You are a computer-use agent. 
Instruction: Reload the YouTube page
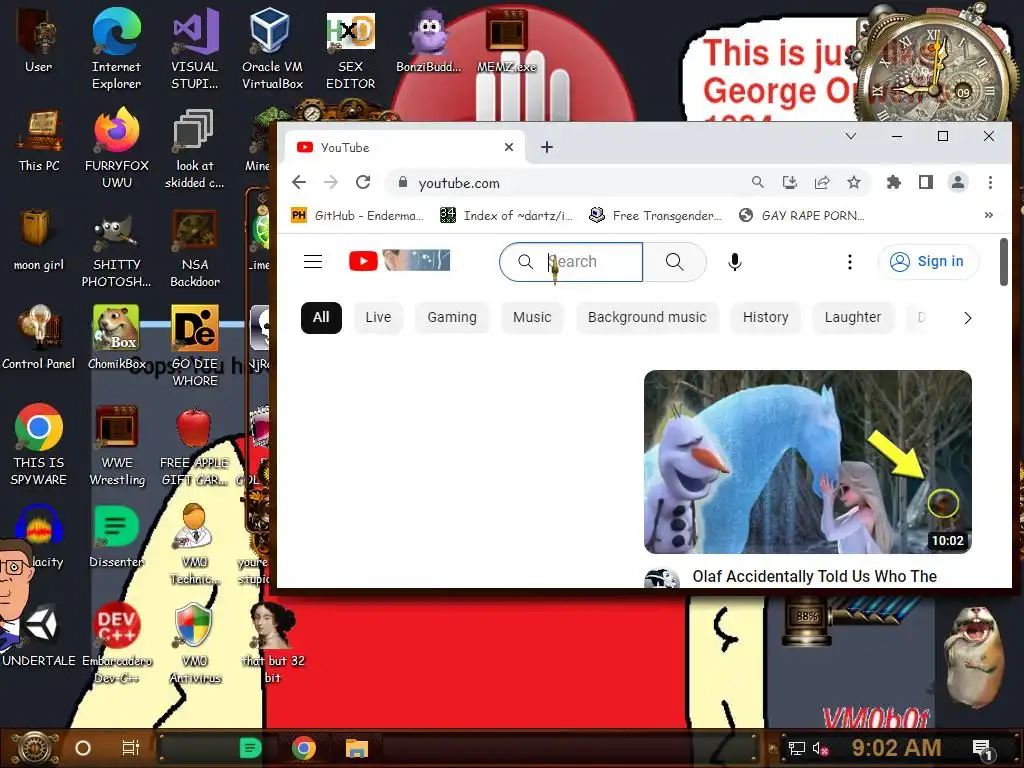point(363,182)
